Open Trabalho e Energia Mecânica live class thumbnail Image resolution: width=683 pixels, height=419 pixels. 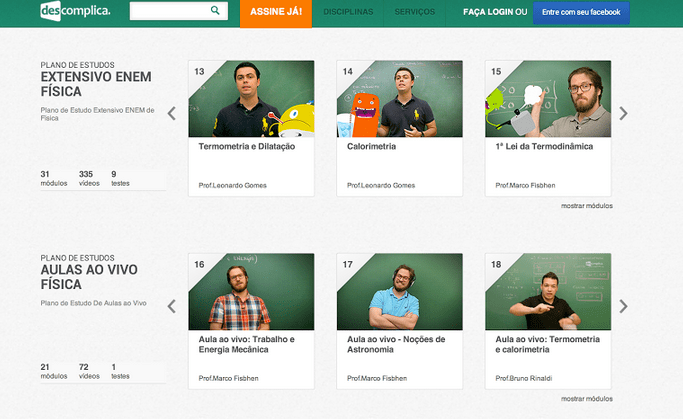[251, 291]
